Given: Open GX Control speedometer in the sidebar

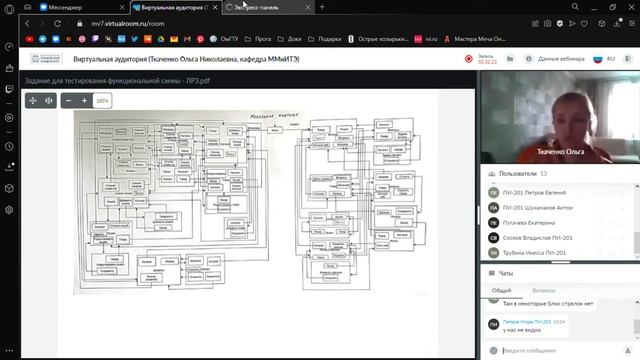Looking at the screenshot, I should pyautogui.click(x=9, y=47).
